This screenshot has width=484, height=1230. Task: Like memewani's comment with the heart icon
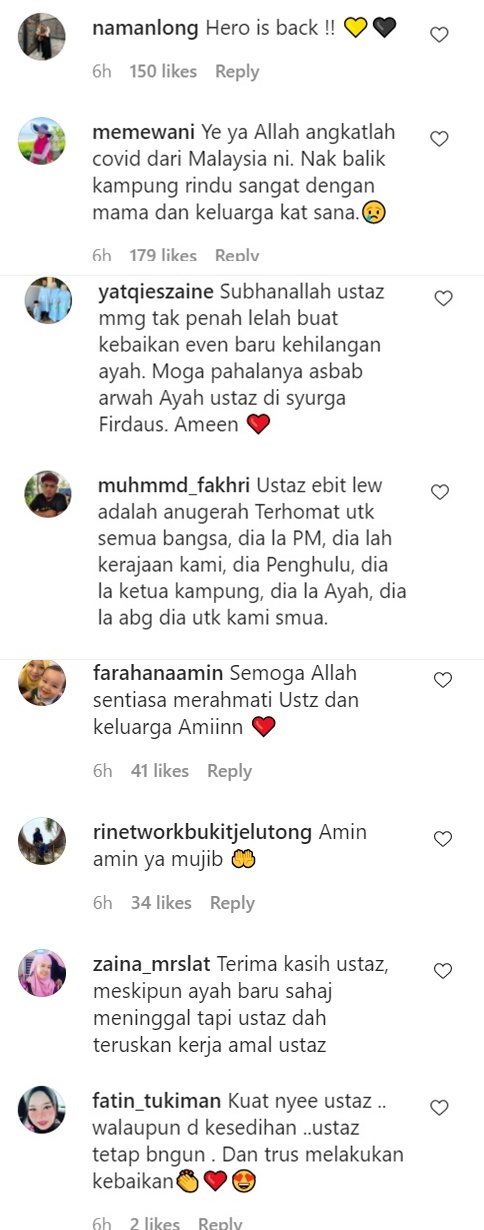coord(439,139)
